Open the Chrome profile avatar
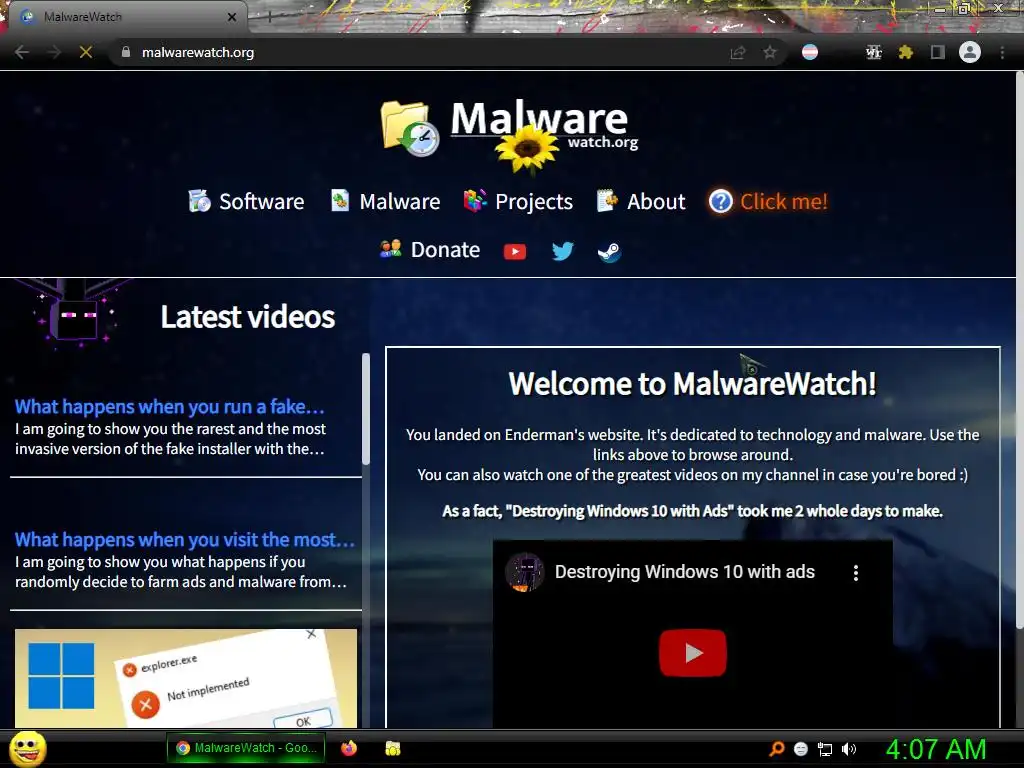1024x768 pixels. pos(970,52)
